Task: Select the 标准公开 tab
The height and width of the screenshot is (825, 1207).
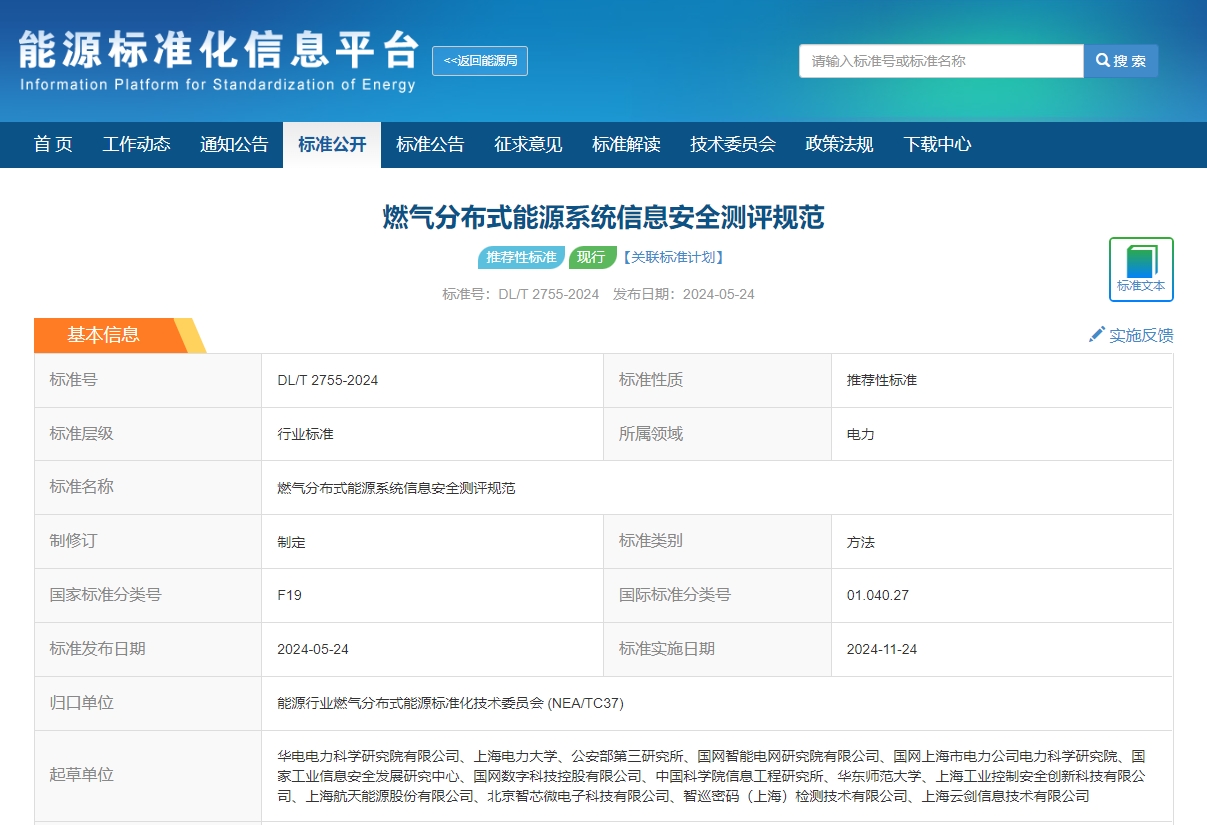Action: [332, 145]
